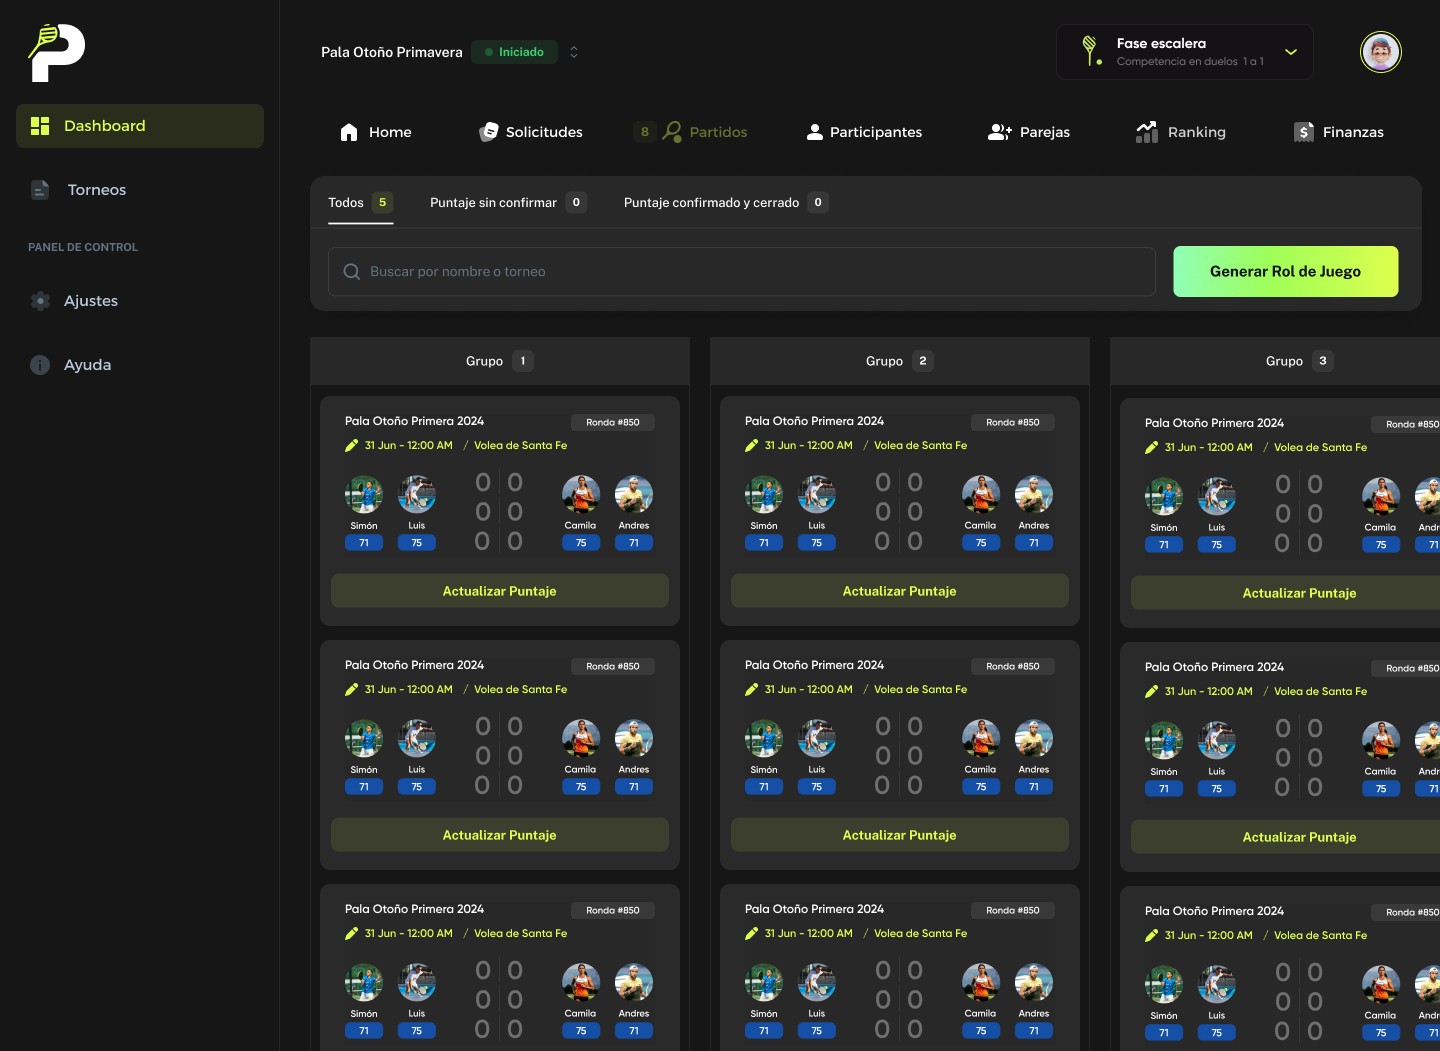Screen dimensions: 1440x1051
Task: Open the Parejas tab
Action: coord(1029,132)
